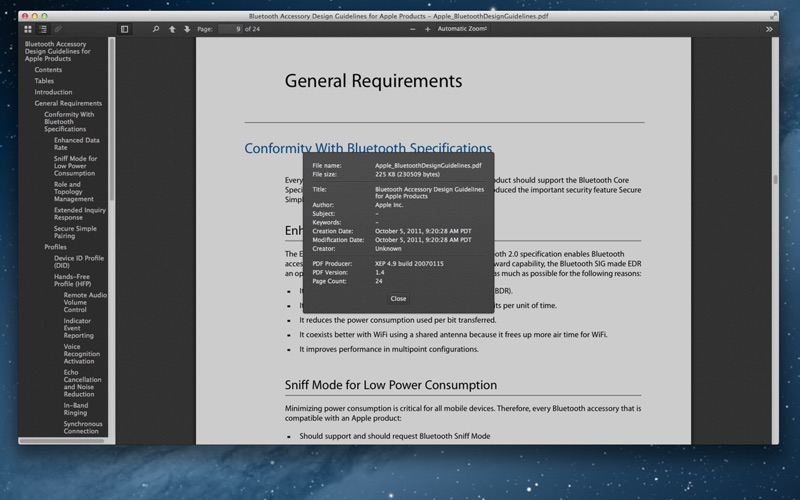This screenshot has height=500, width=800.
Task: Click the sidebar vertical scrollbar
Action: point(111,119)
